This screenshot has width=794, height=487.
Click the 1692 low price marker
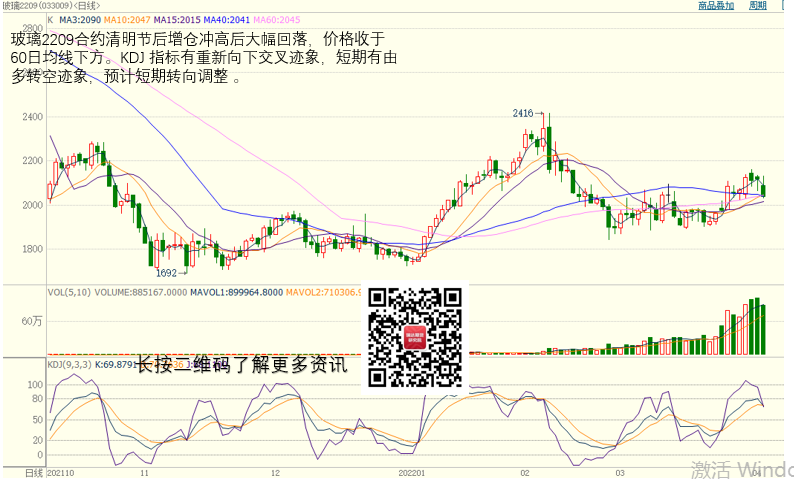pyautogui.click(x=166, y=272)
